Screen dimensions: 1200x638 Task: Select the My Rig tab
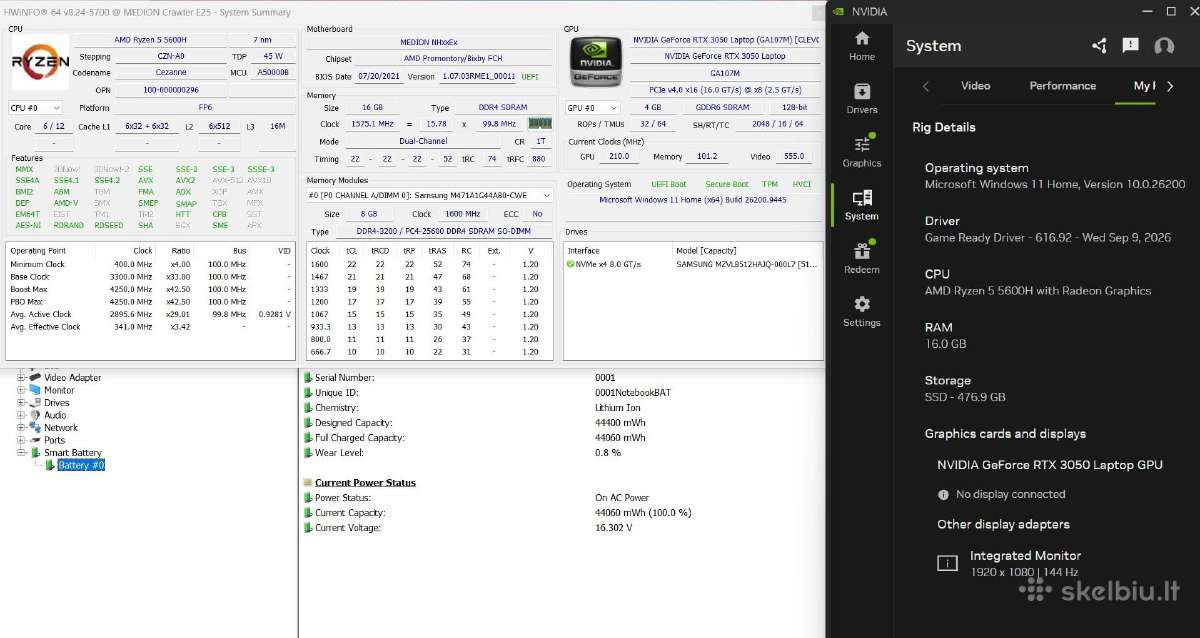point(1144,86)
